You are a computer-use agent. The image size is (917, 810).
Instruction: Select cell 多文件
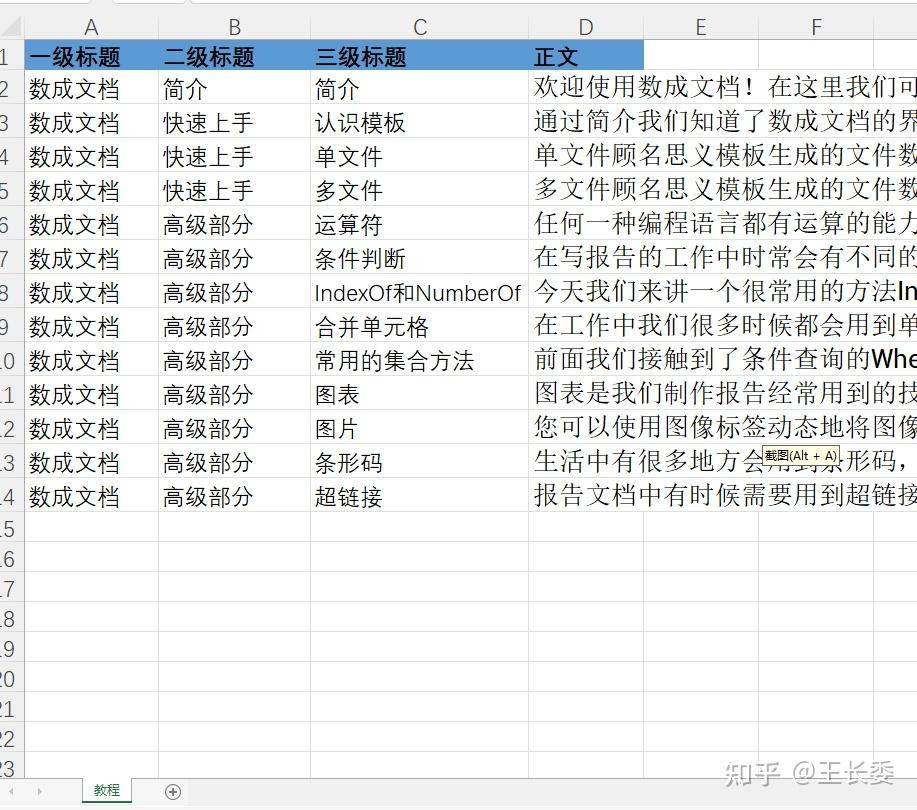419,189
